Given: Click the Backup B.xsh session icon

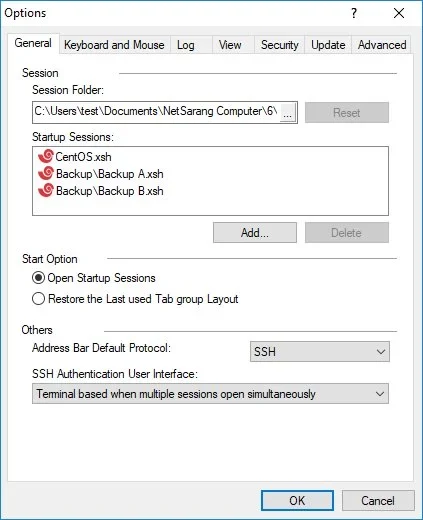Looking at the screenshot, I should point(46,190).
